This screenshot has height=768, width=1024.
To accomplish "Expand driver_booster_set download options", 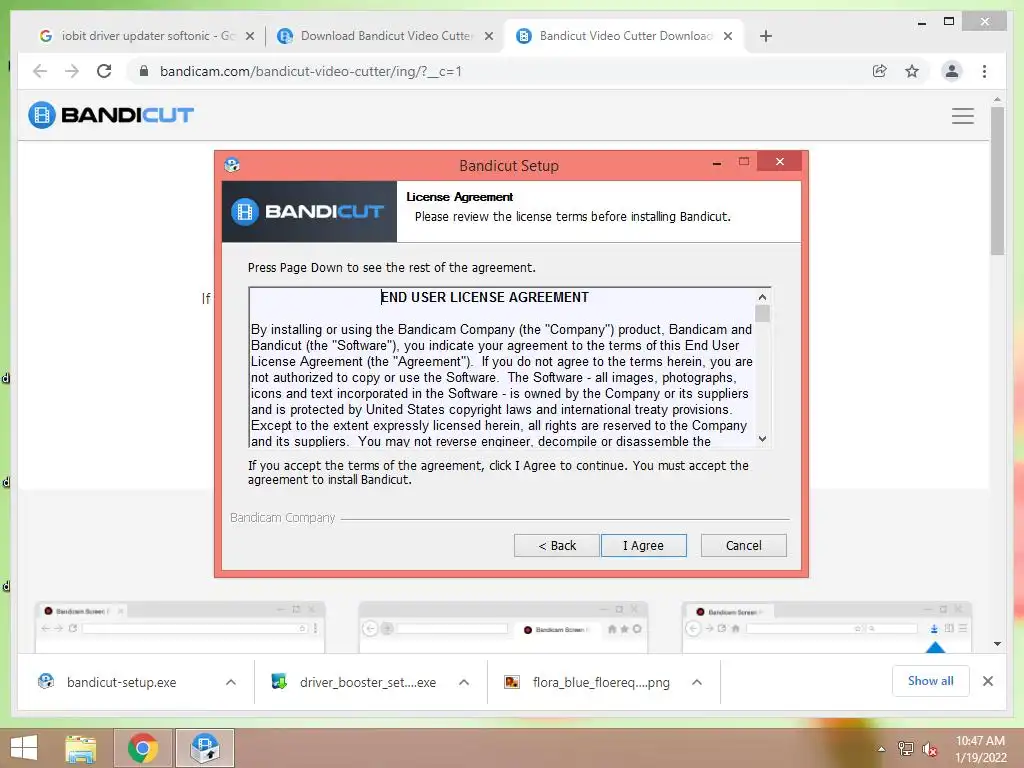I will (464, 682).
